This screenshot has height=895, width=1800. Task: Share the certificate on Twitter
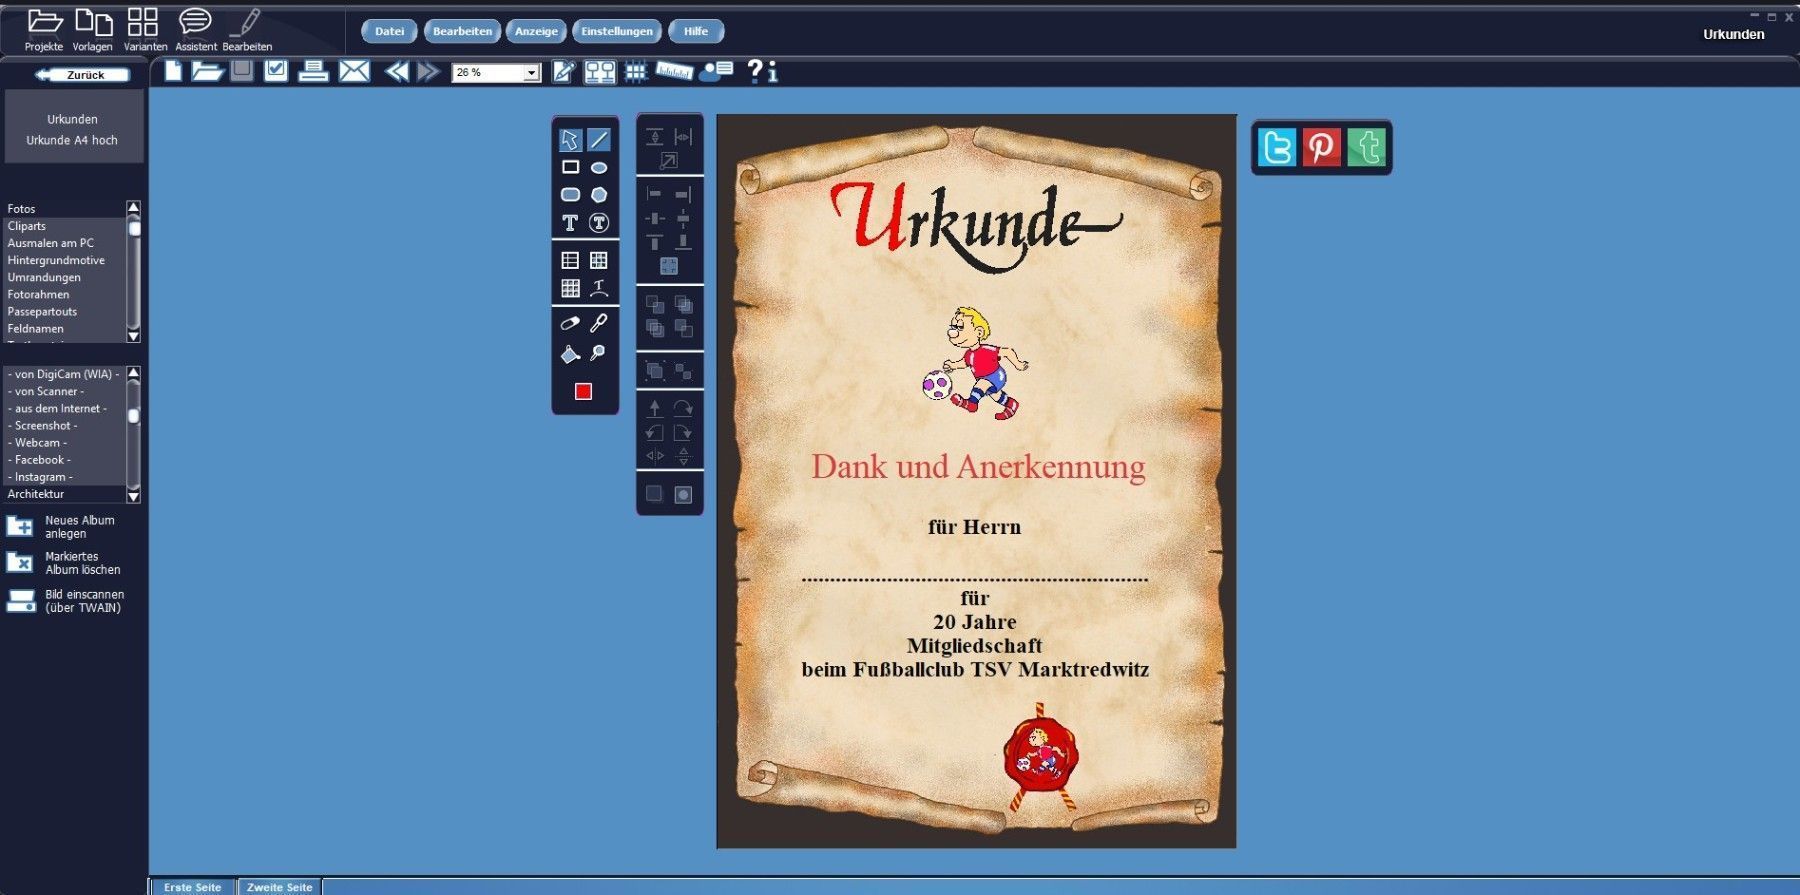(1277, 147)
